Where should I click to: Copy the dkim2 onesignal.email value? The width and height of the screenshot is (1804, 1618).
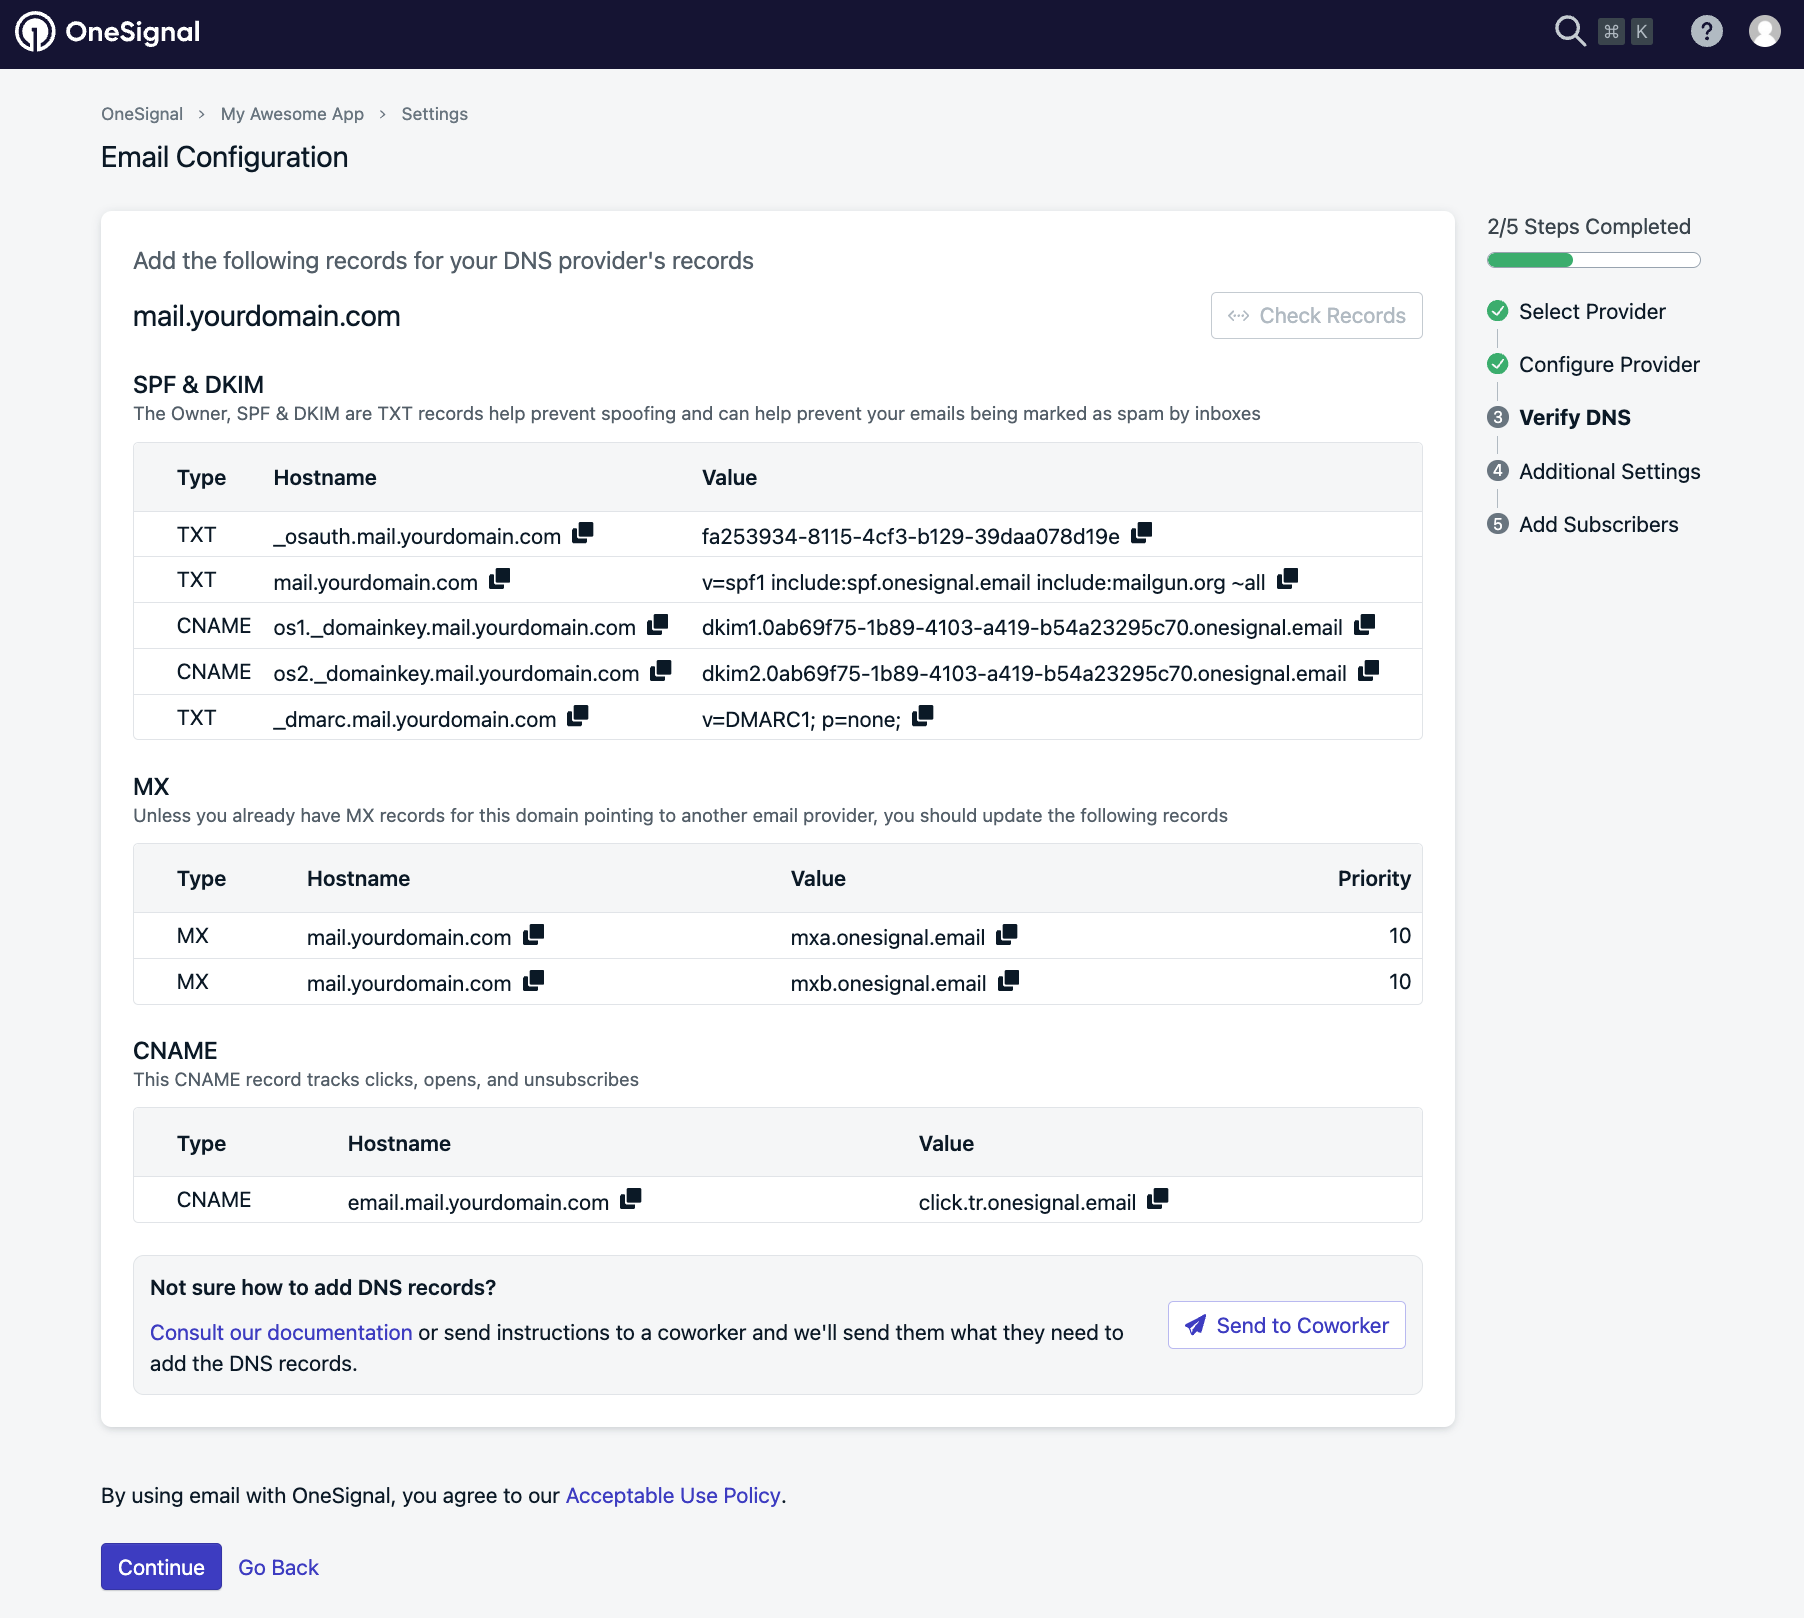[x=1368, y=671]
